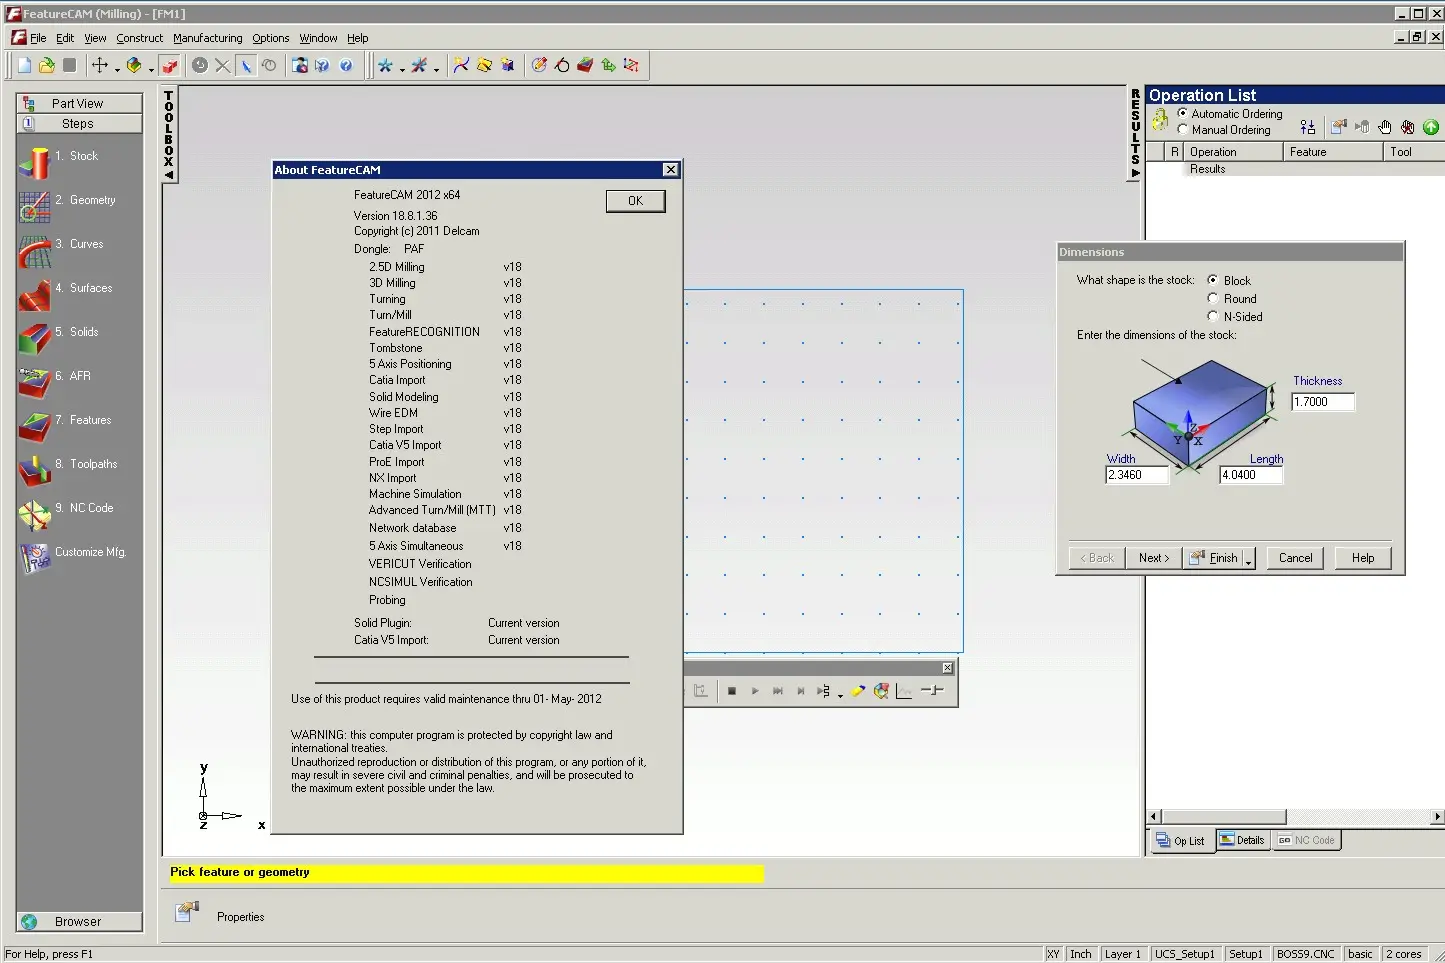
Task: Select the blue arrow pick tool
Action: tap(246, 65)
